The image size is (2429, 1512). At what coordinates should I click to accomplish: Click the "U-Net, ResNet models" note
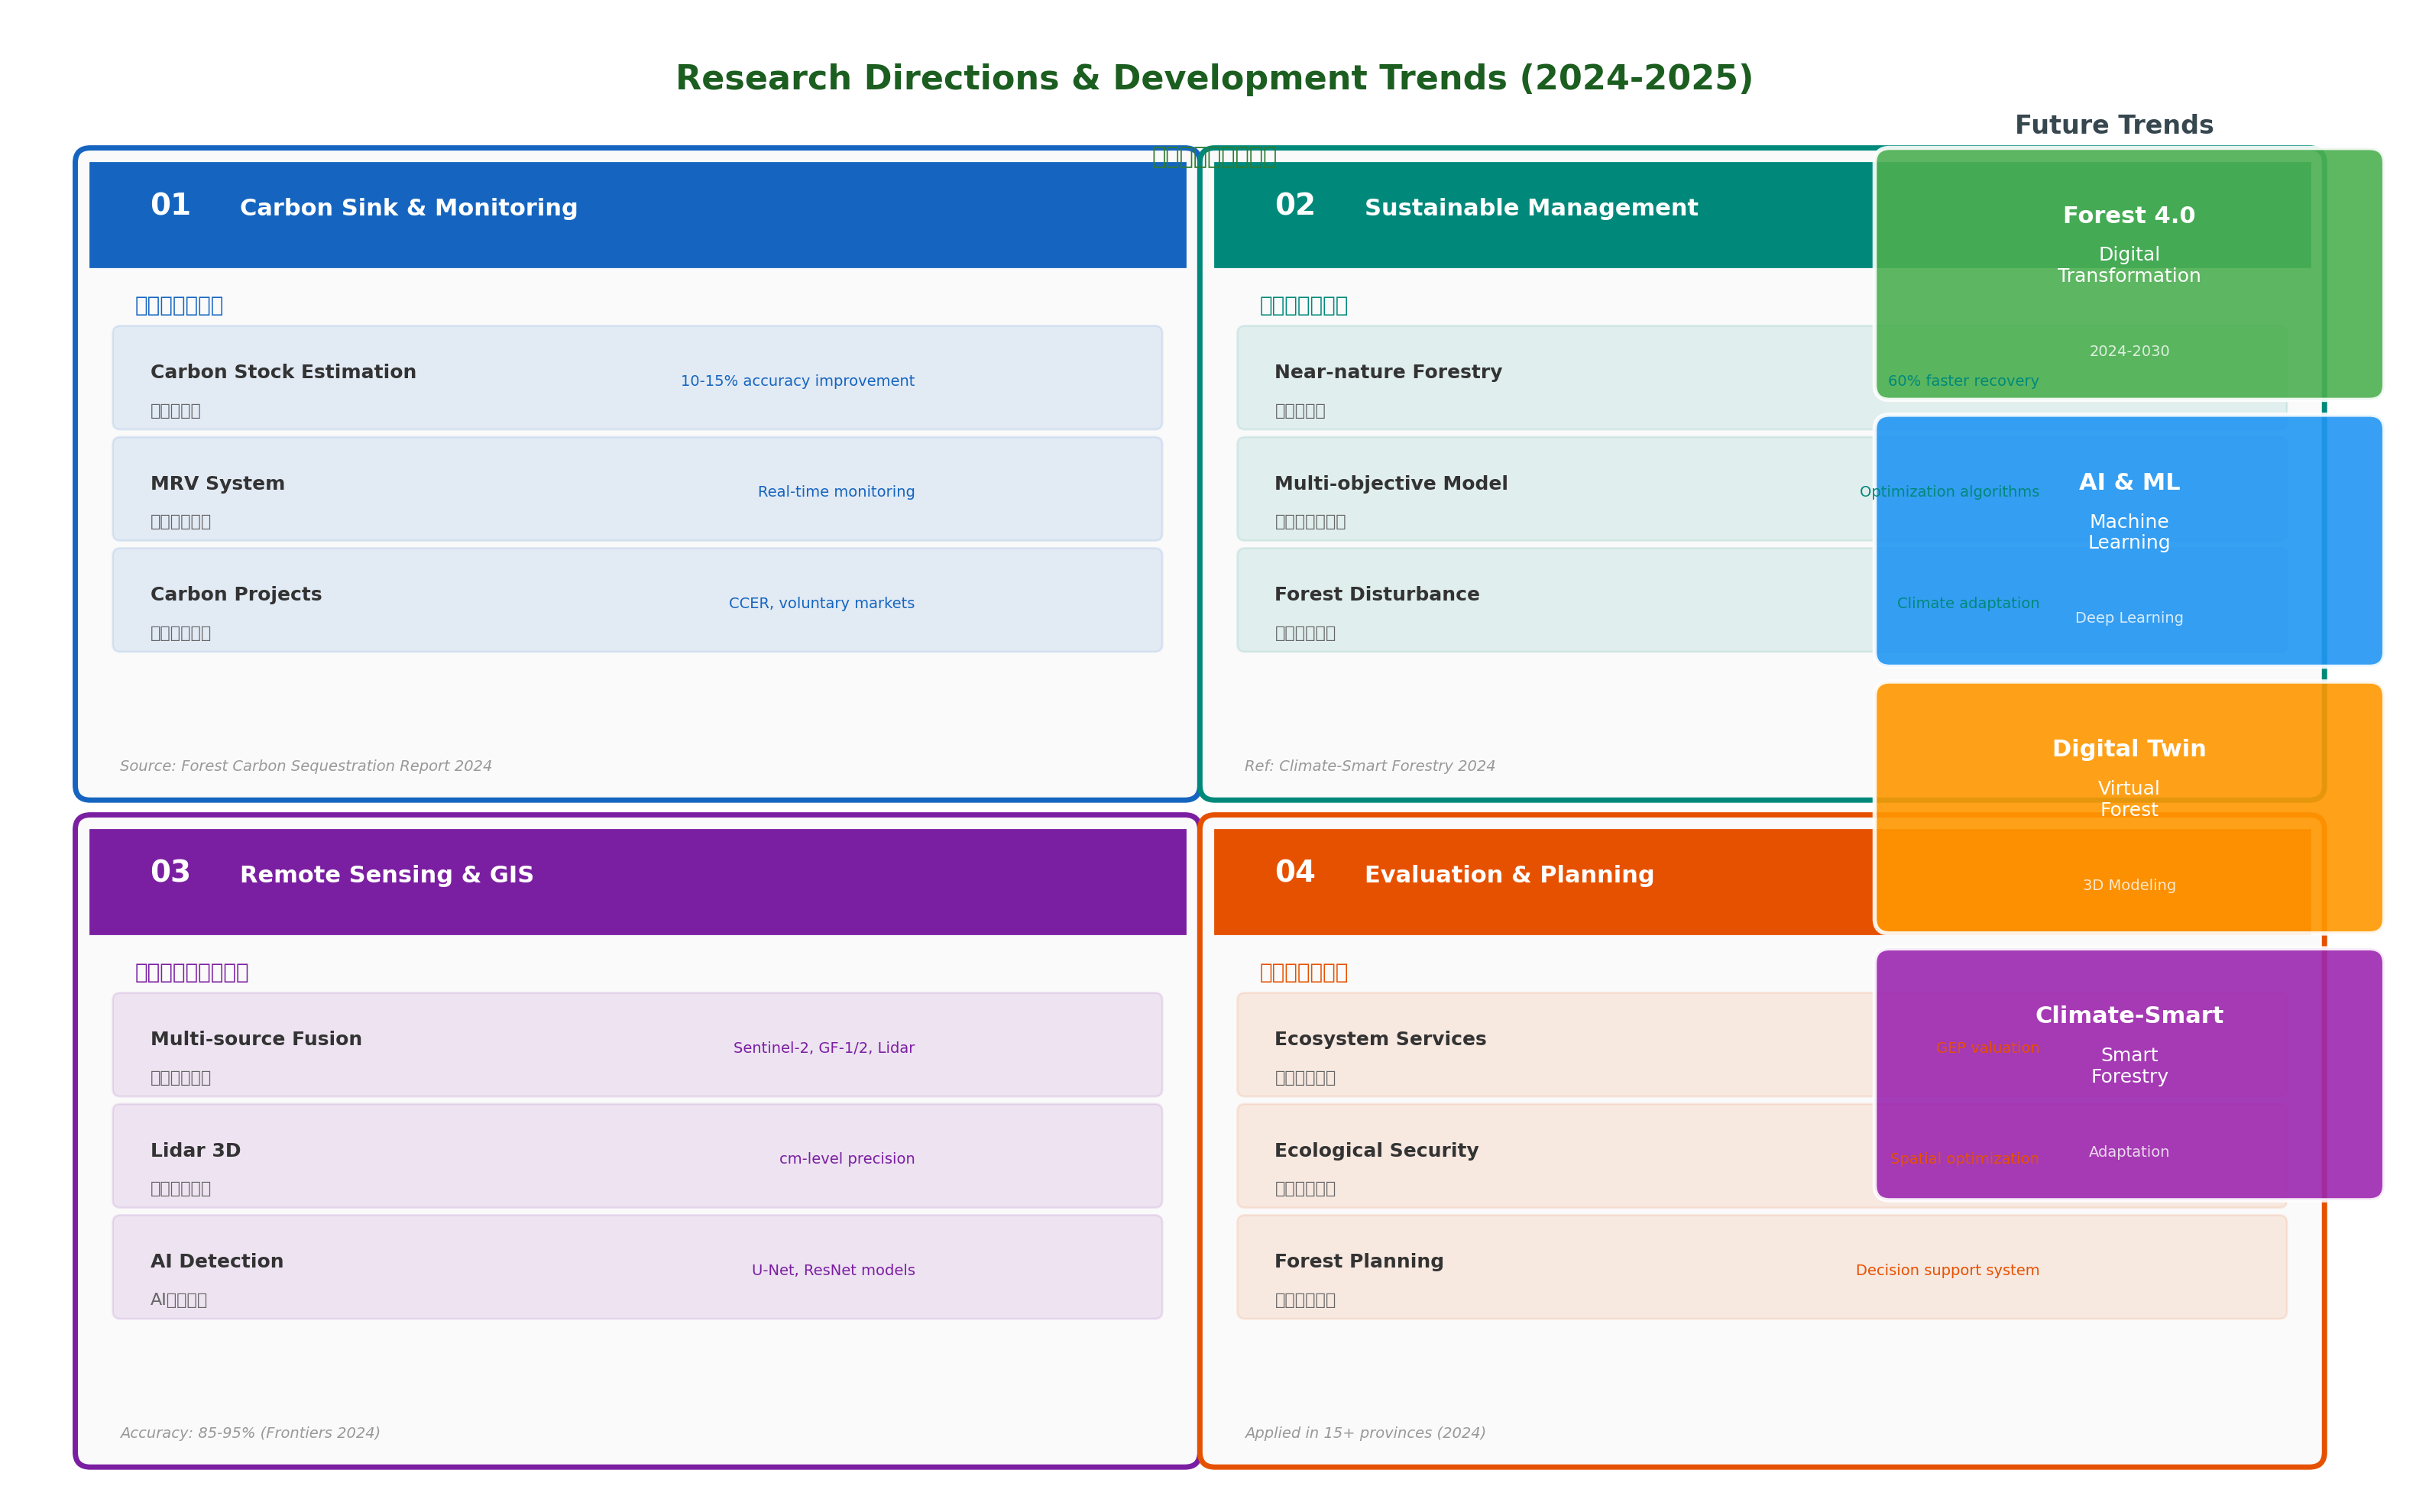tap(833, 1270)
